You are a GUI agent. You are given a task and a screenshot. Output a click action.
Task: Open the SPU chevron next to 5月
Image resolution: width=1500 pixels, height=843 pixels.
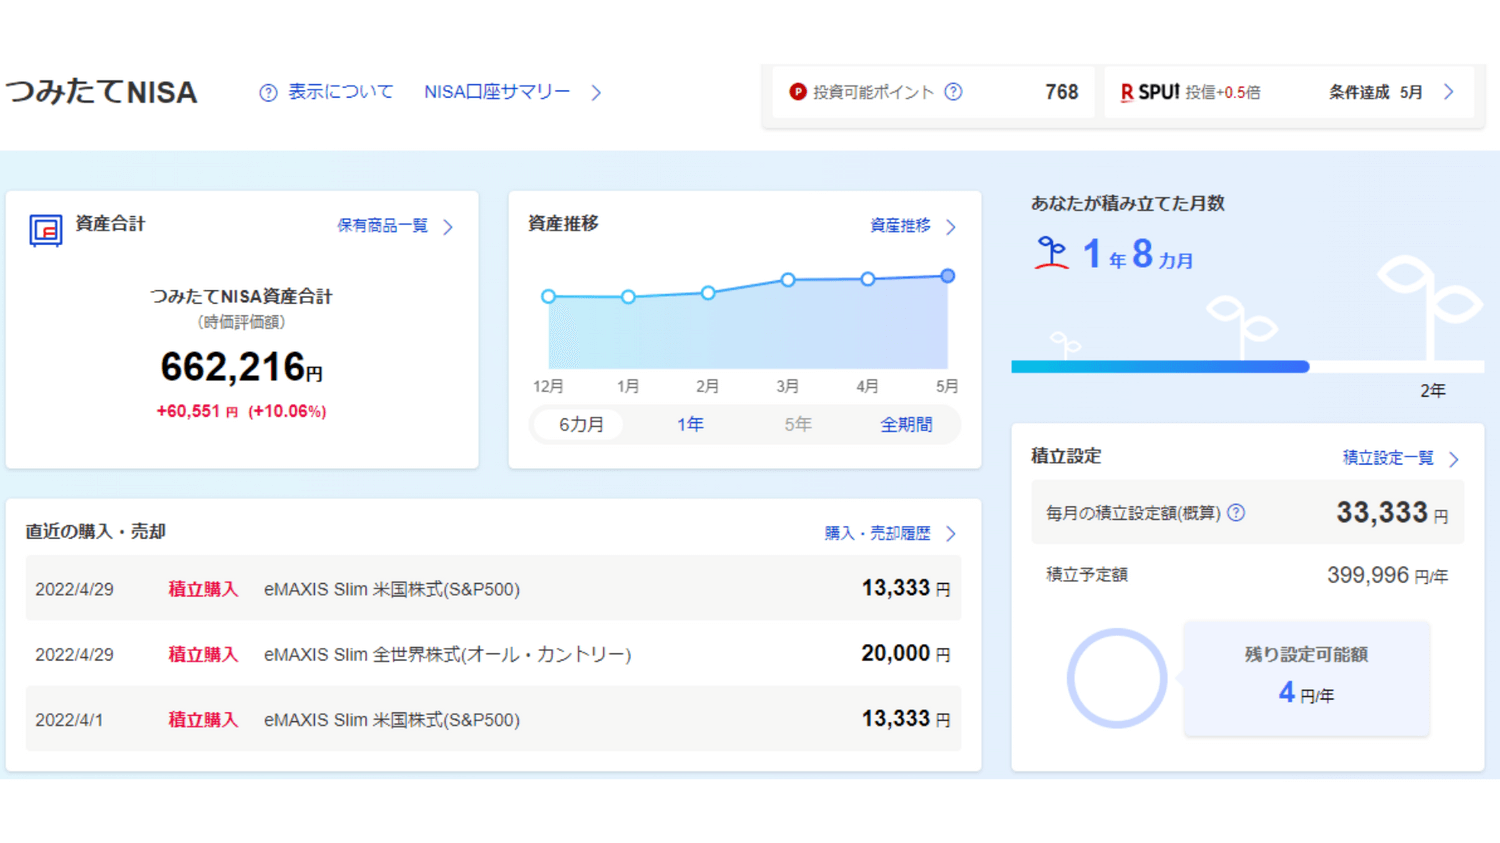coord(1449,92)
